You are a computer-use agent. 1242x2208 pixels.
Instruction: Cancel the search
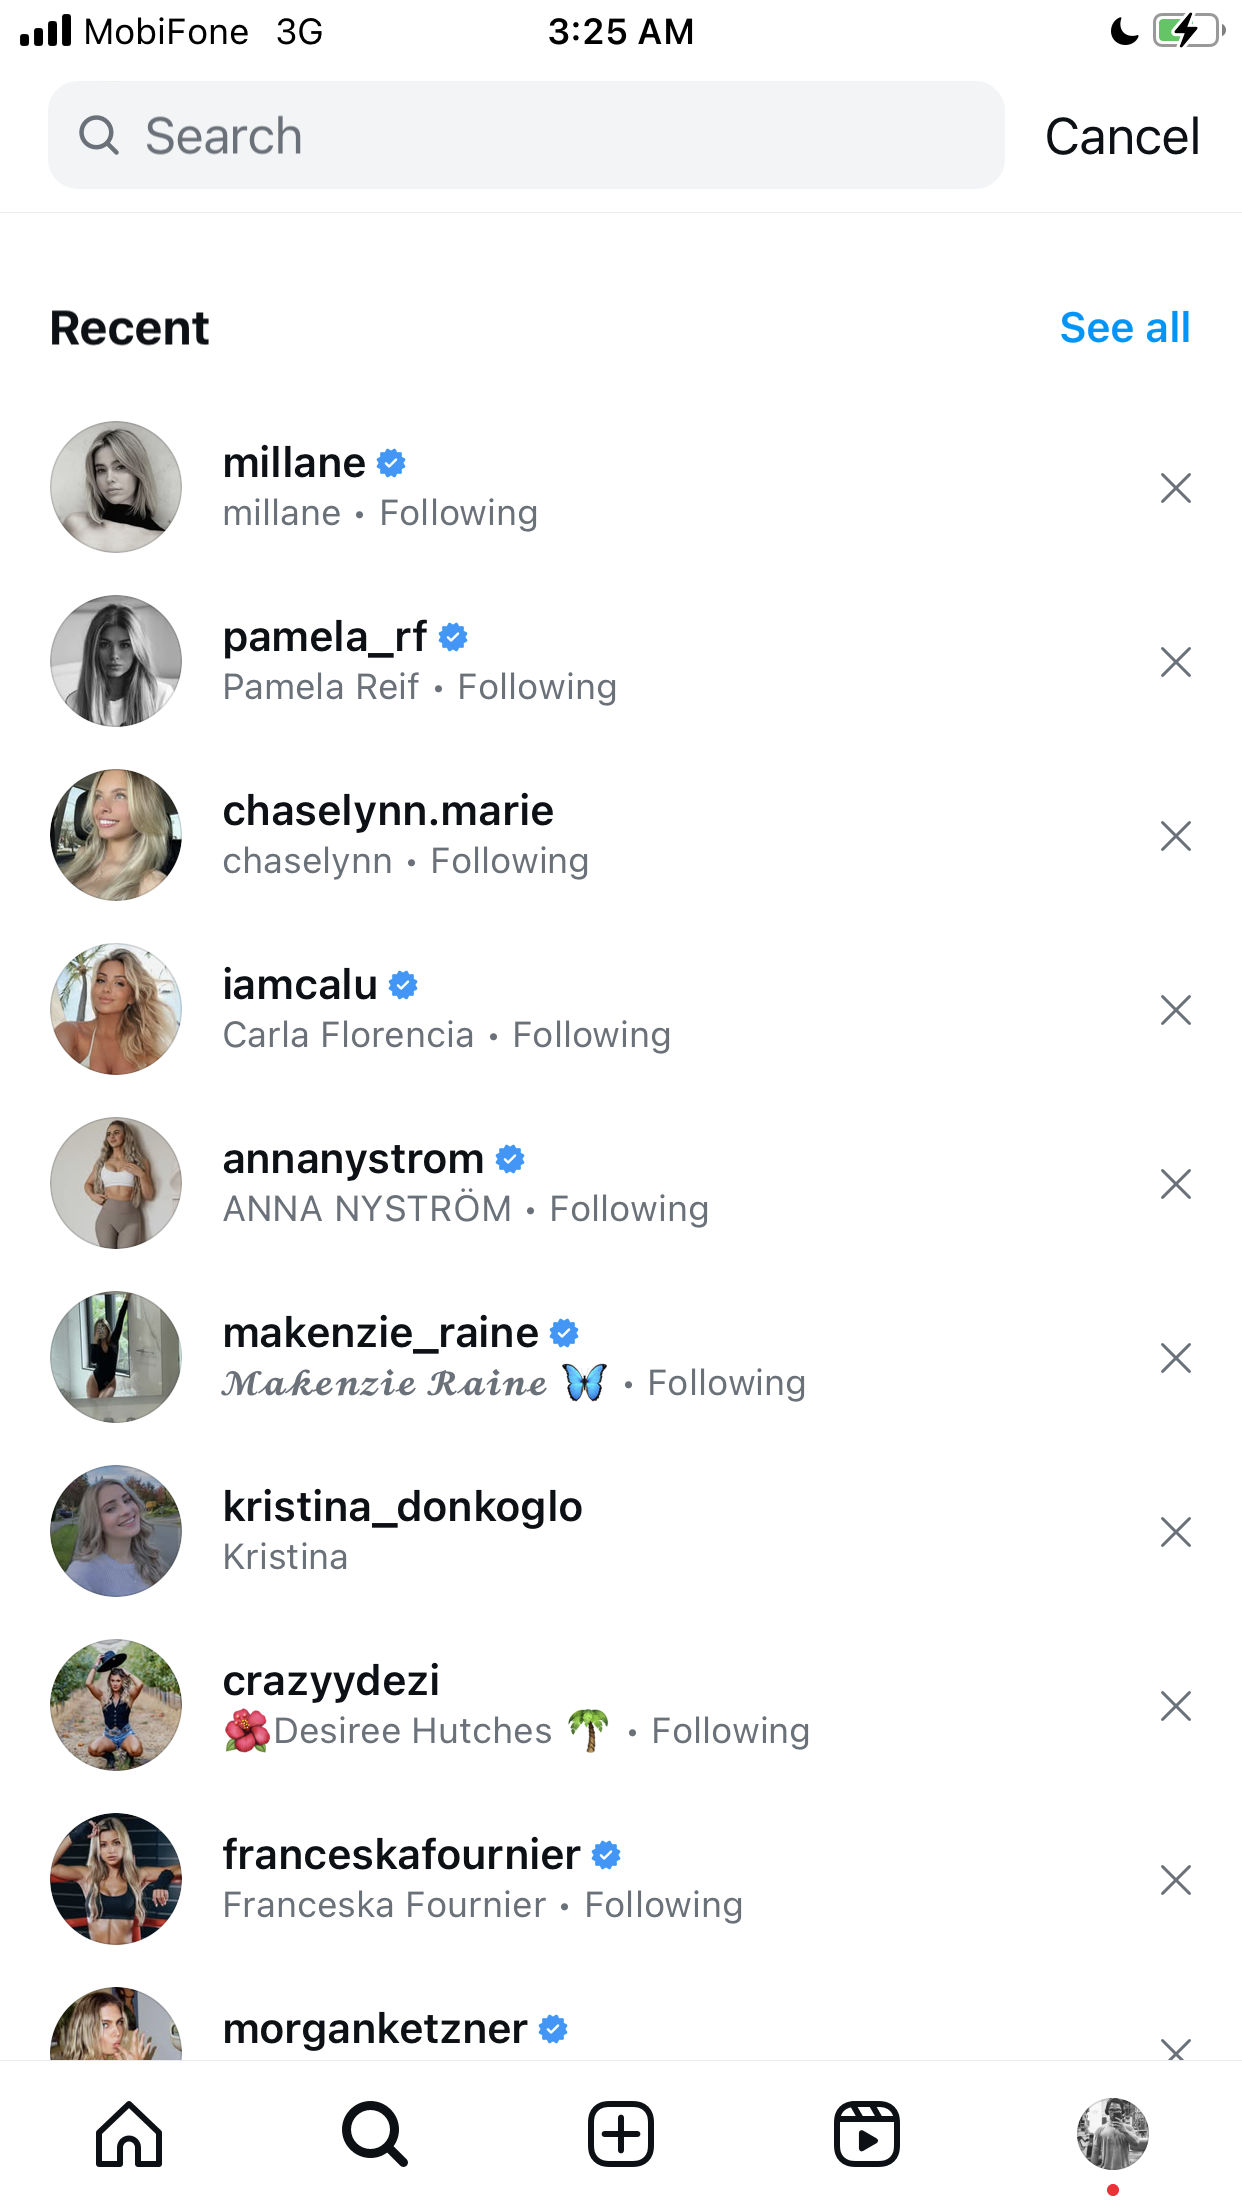point(1122,136)
